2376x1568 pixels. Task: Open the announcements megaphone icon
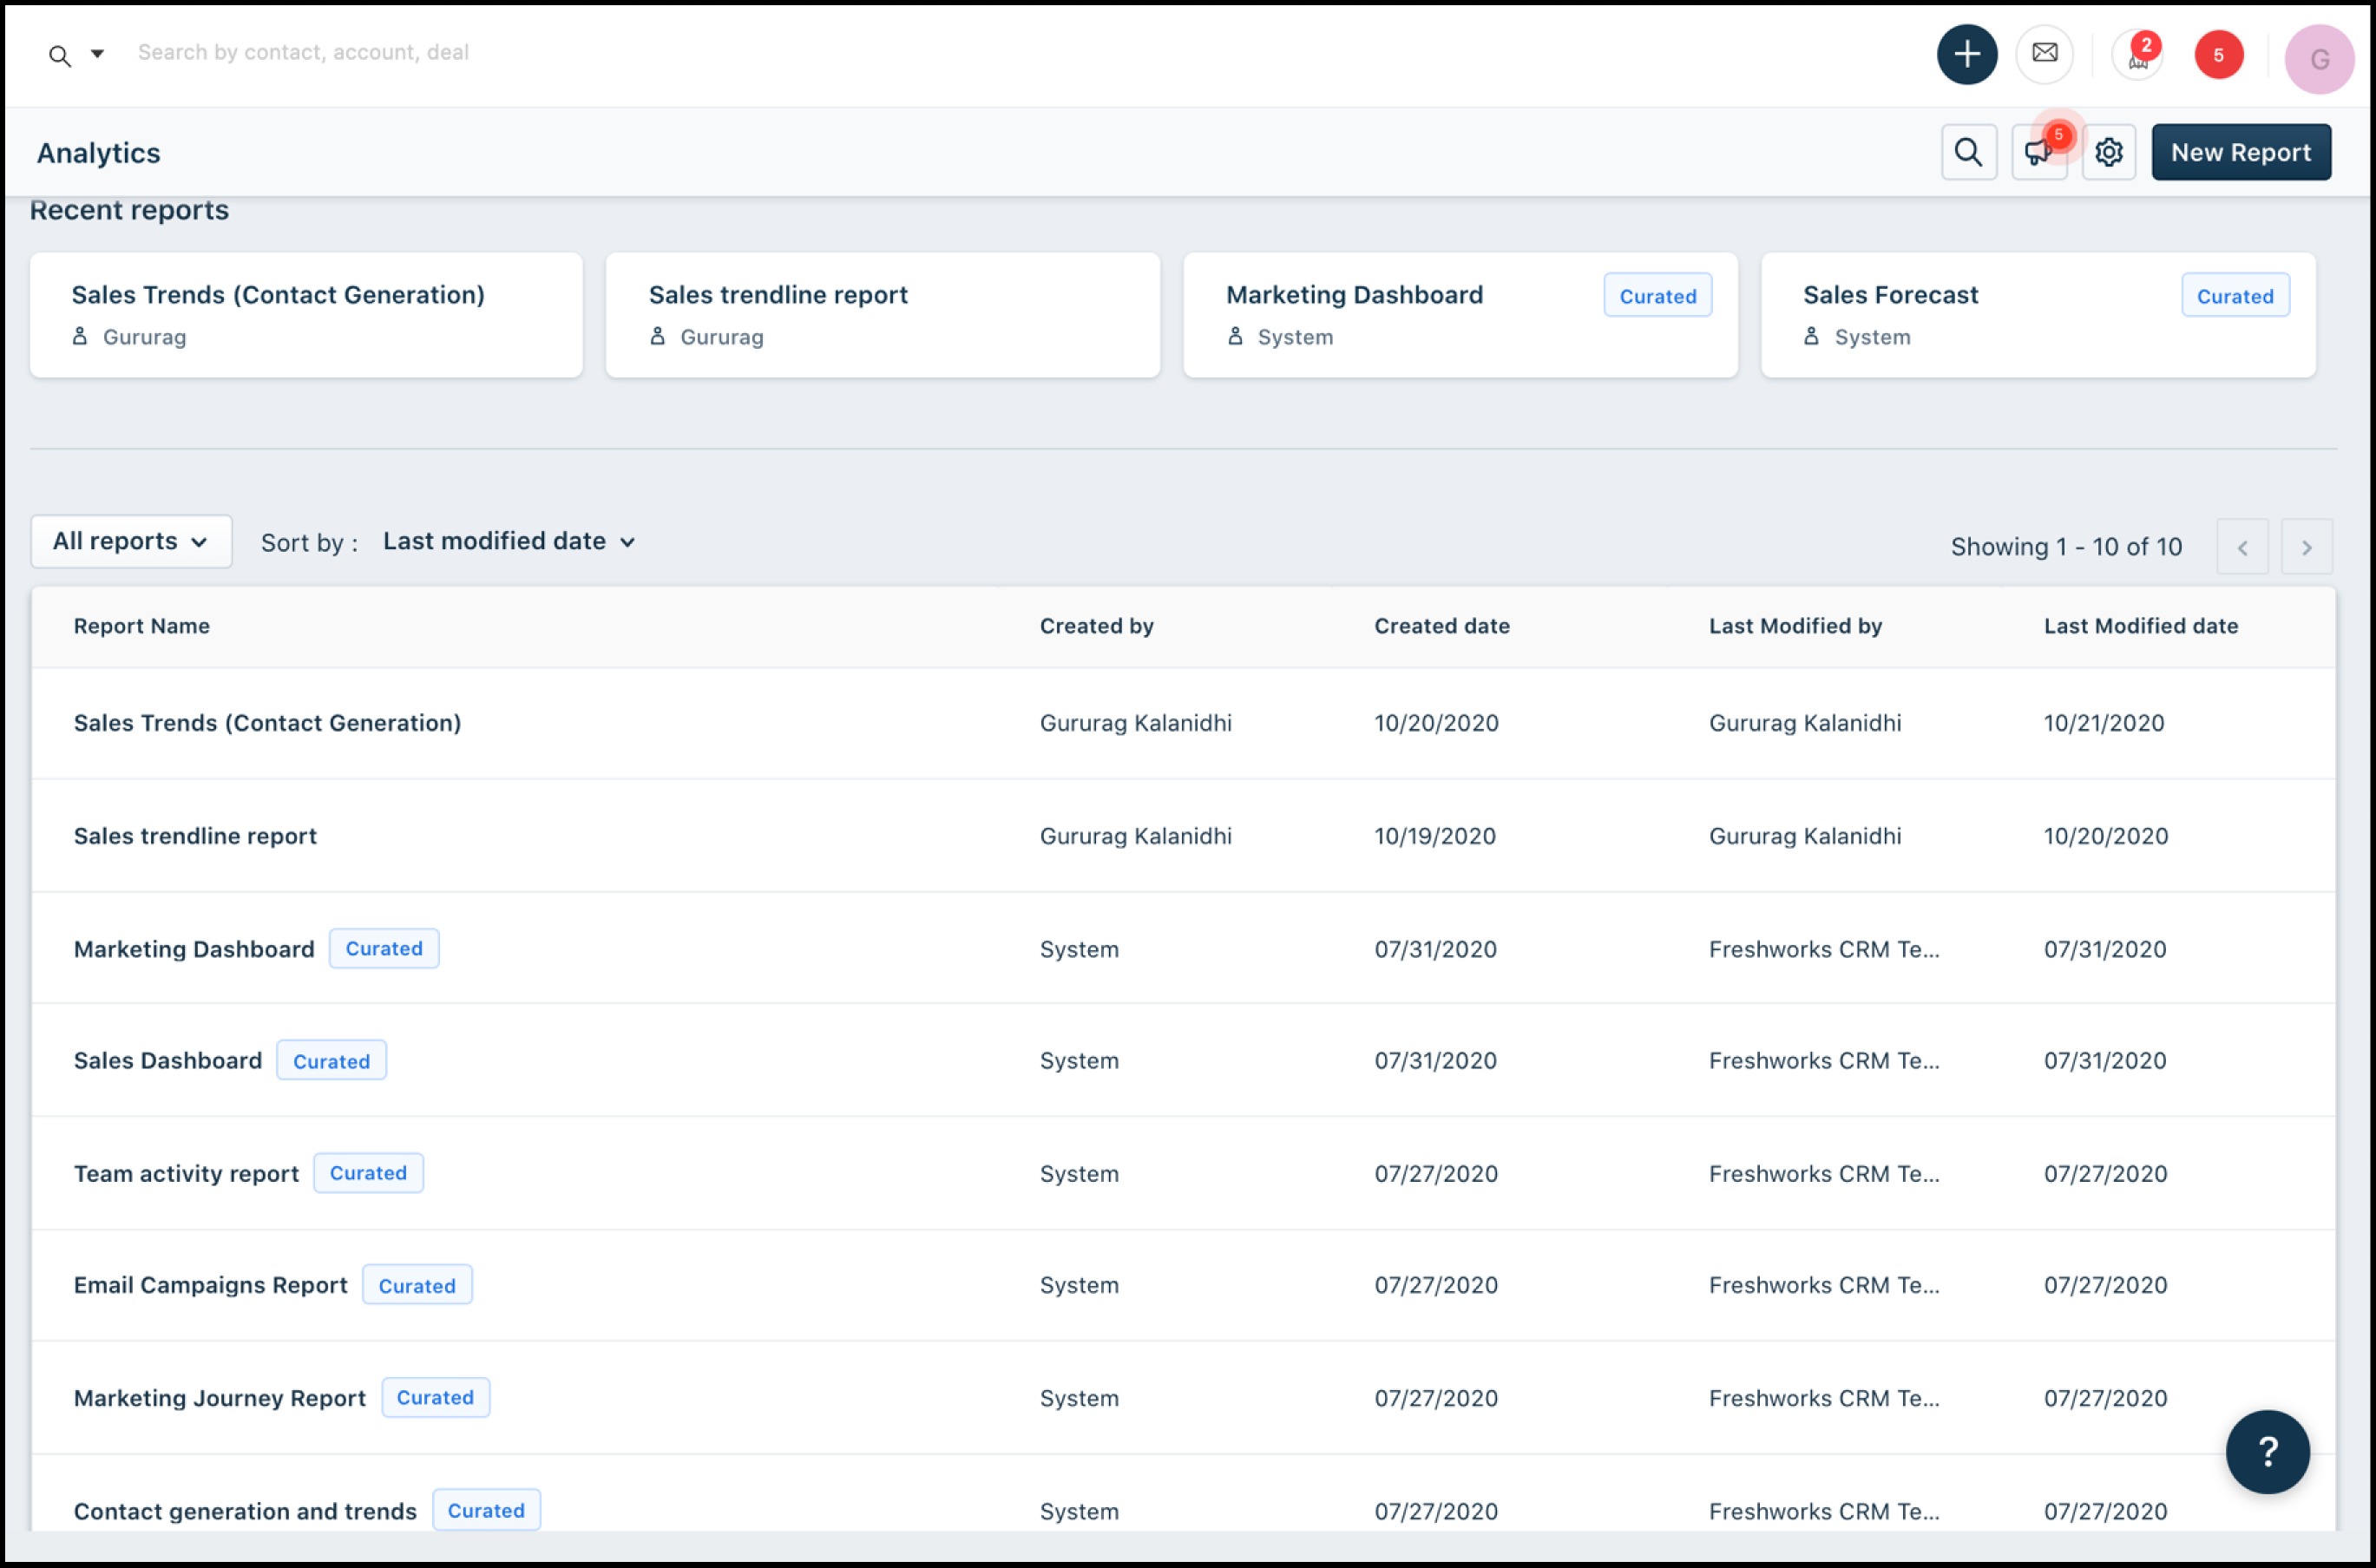[x=2038, y=152]
